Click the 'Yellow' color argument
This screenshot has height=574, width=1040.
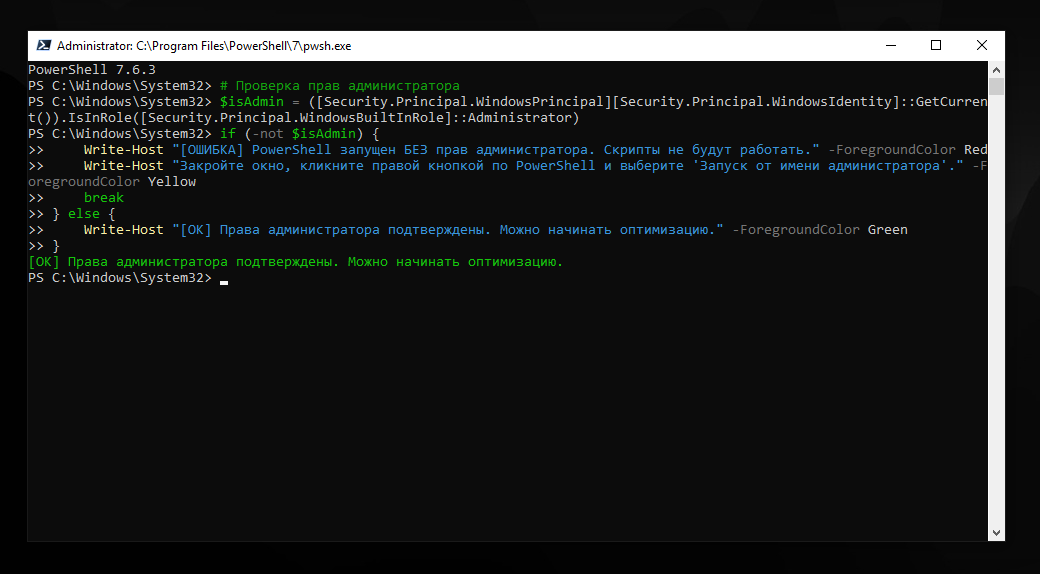tap(172, 181)
